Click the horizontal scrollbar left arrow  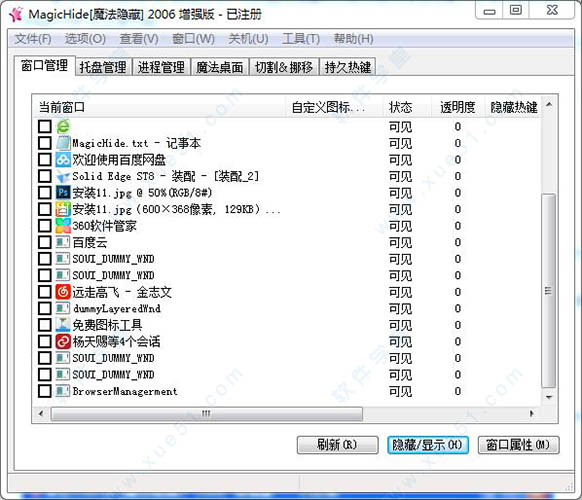pos(41,413)
